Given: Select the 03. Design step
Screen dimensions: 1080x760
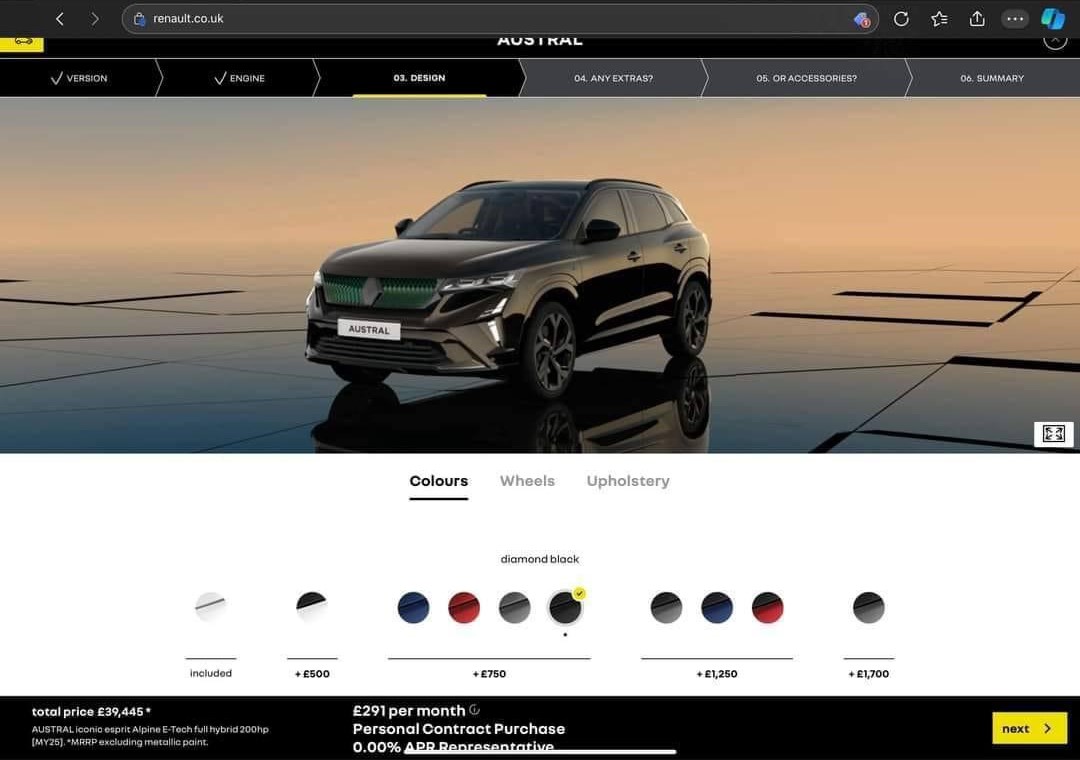Looking at the screenshot, I should coord(419,78).
